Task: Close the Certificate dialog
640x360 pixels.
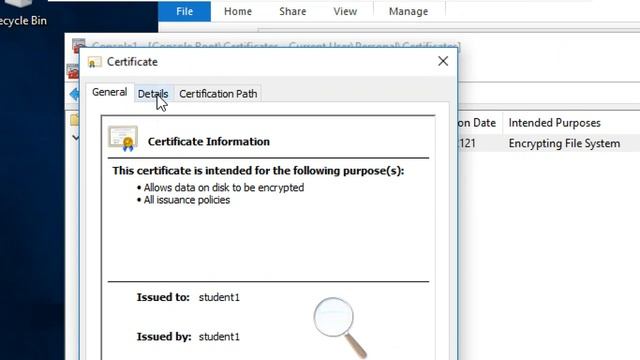Action: point(443,61)
